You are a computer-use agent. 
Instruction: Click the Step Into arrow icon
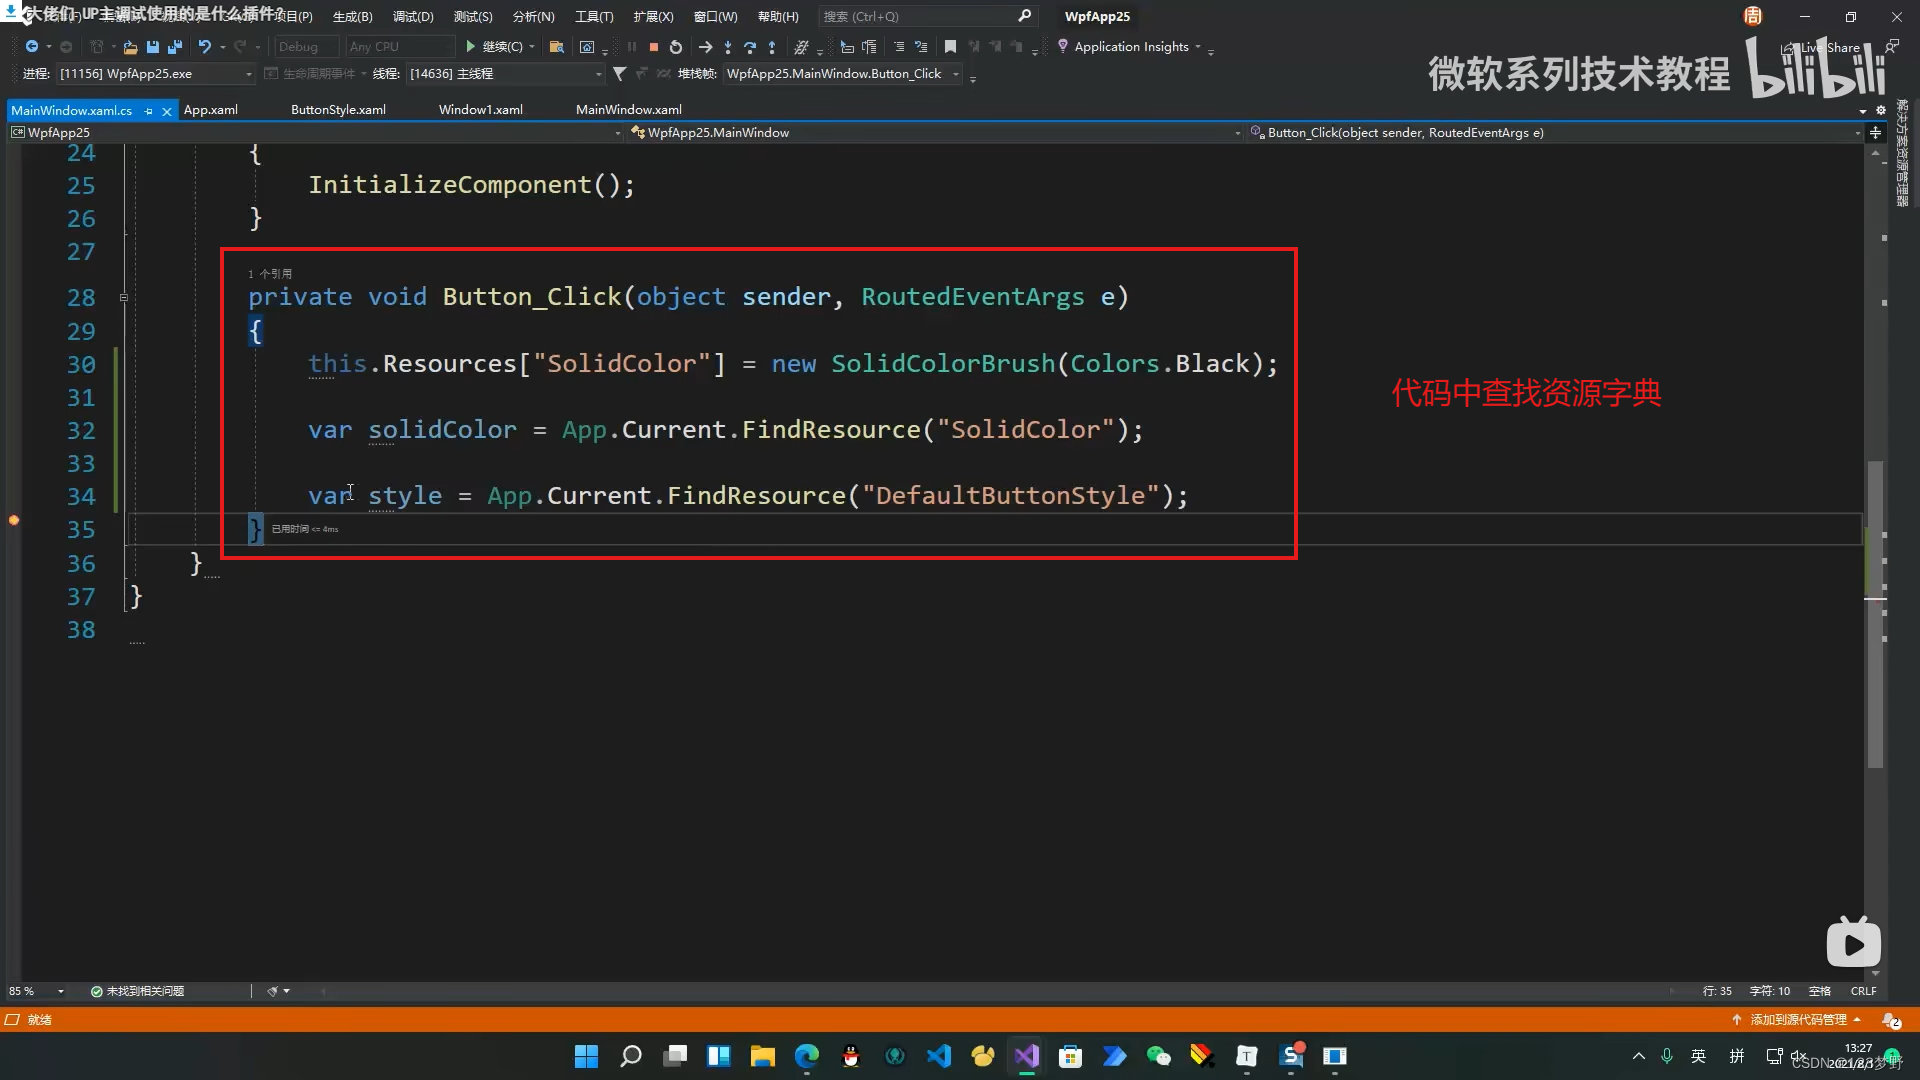point(727,47)
